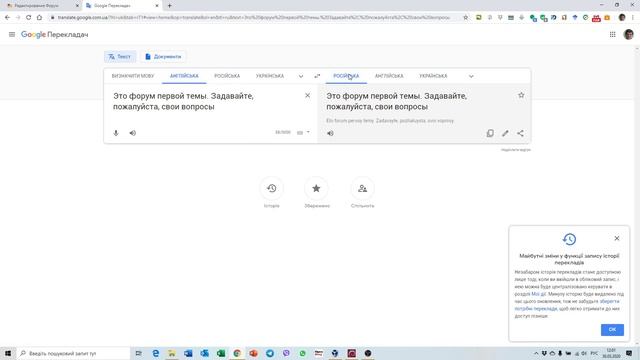This screenshot has width=640, height=360.
Task: Select 'Українська' as source language
Action: [270, 76]
